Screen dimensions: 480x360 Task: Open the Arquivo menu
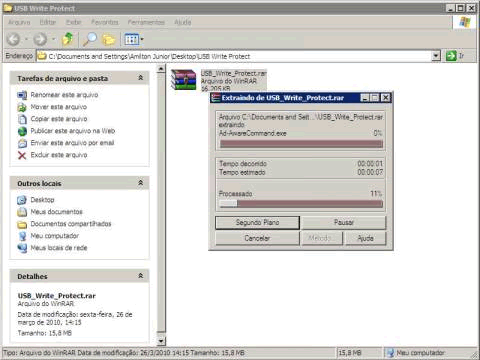[x=19, y=22]
